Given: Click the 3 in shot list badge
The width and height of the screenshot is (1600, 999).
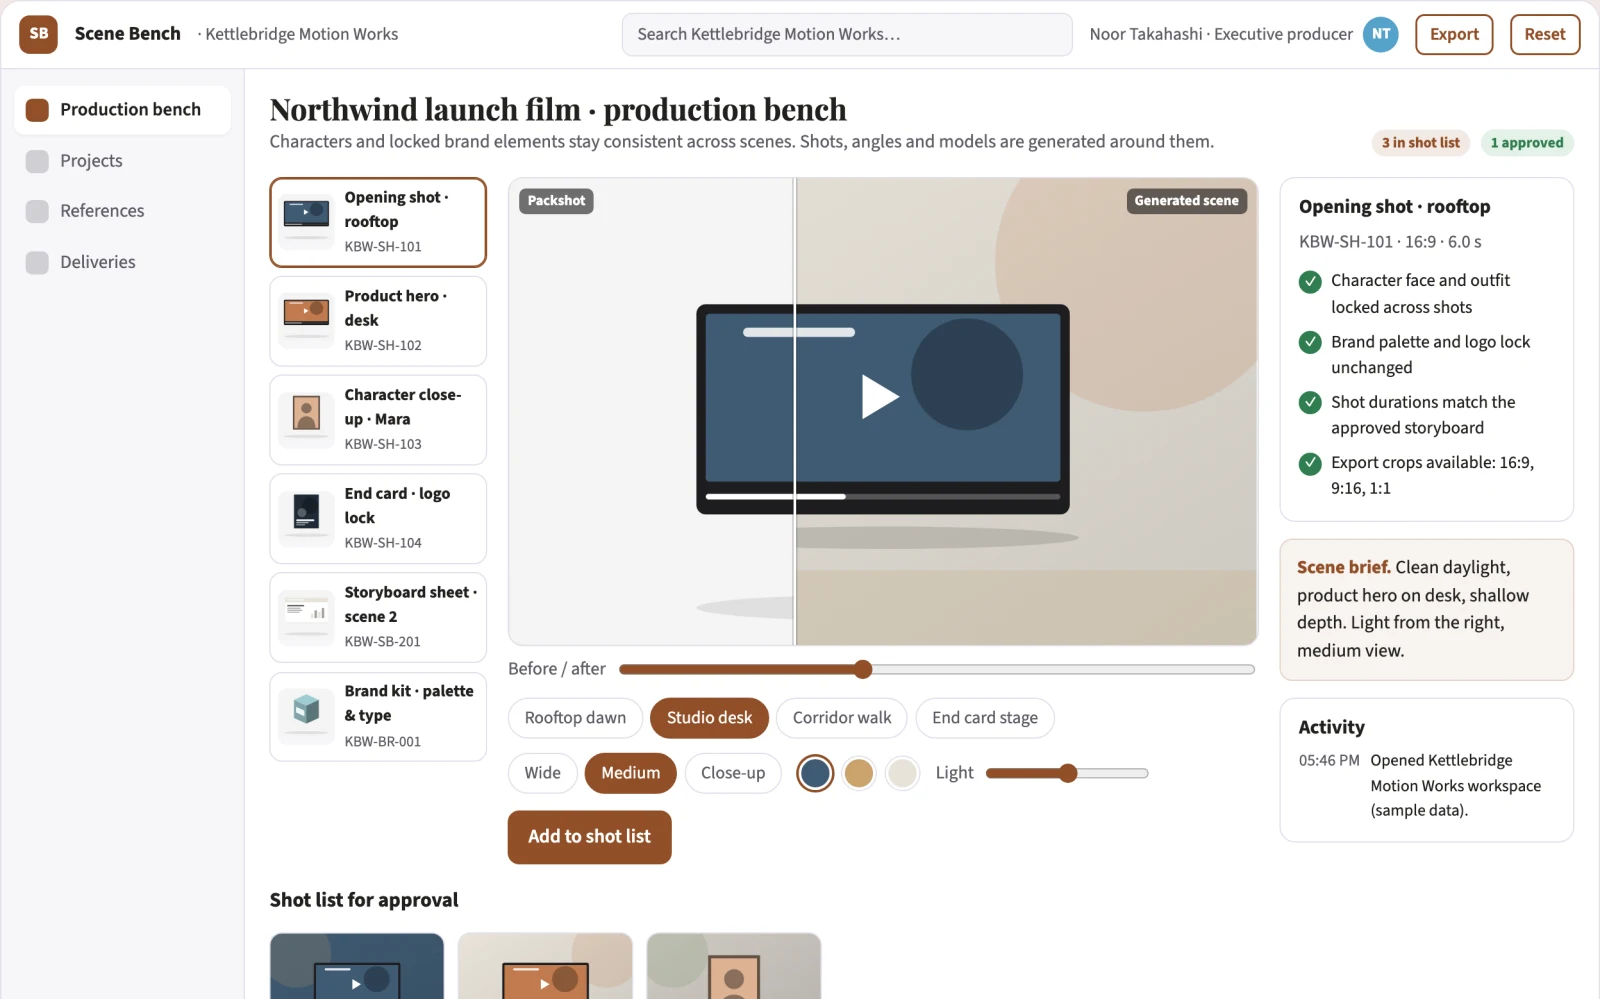Looking at the screenshot, I should [x=1421, y=143].
